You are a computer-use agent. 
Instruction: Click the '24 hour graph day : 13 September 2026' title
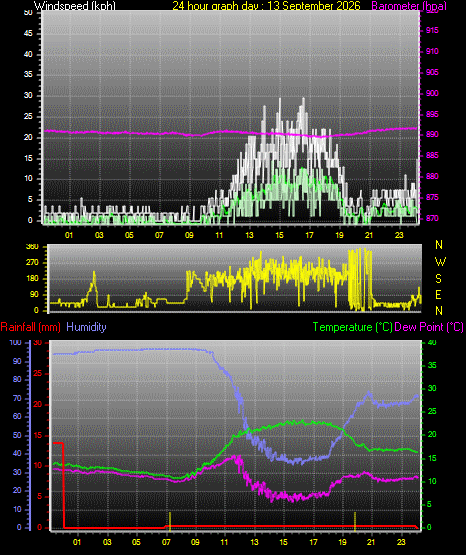(x=266, y=6)
